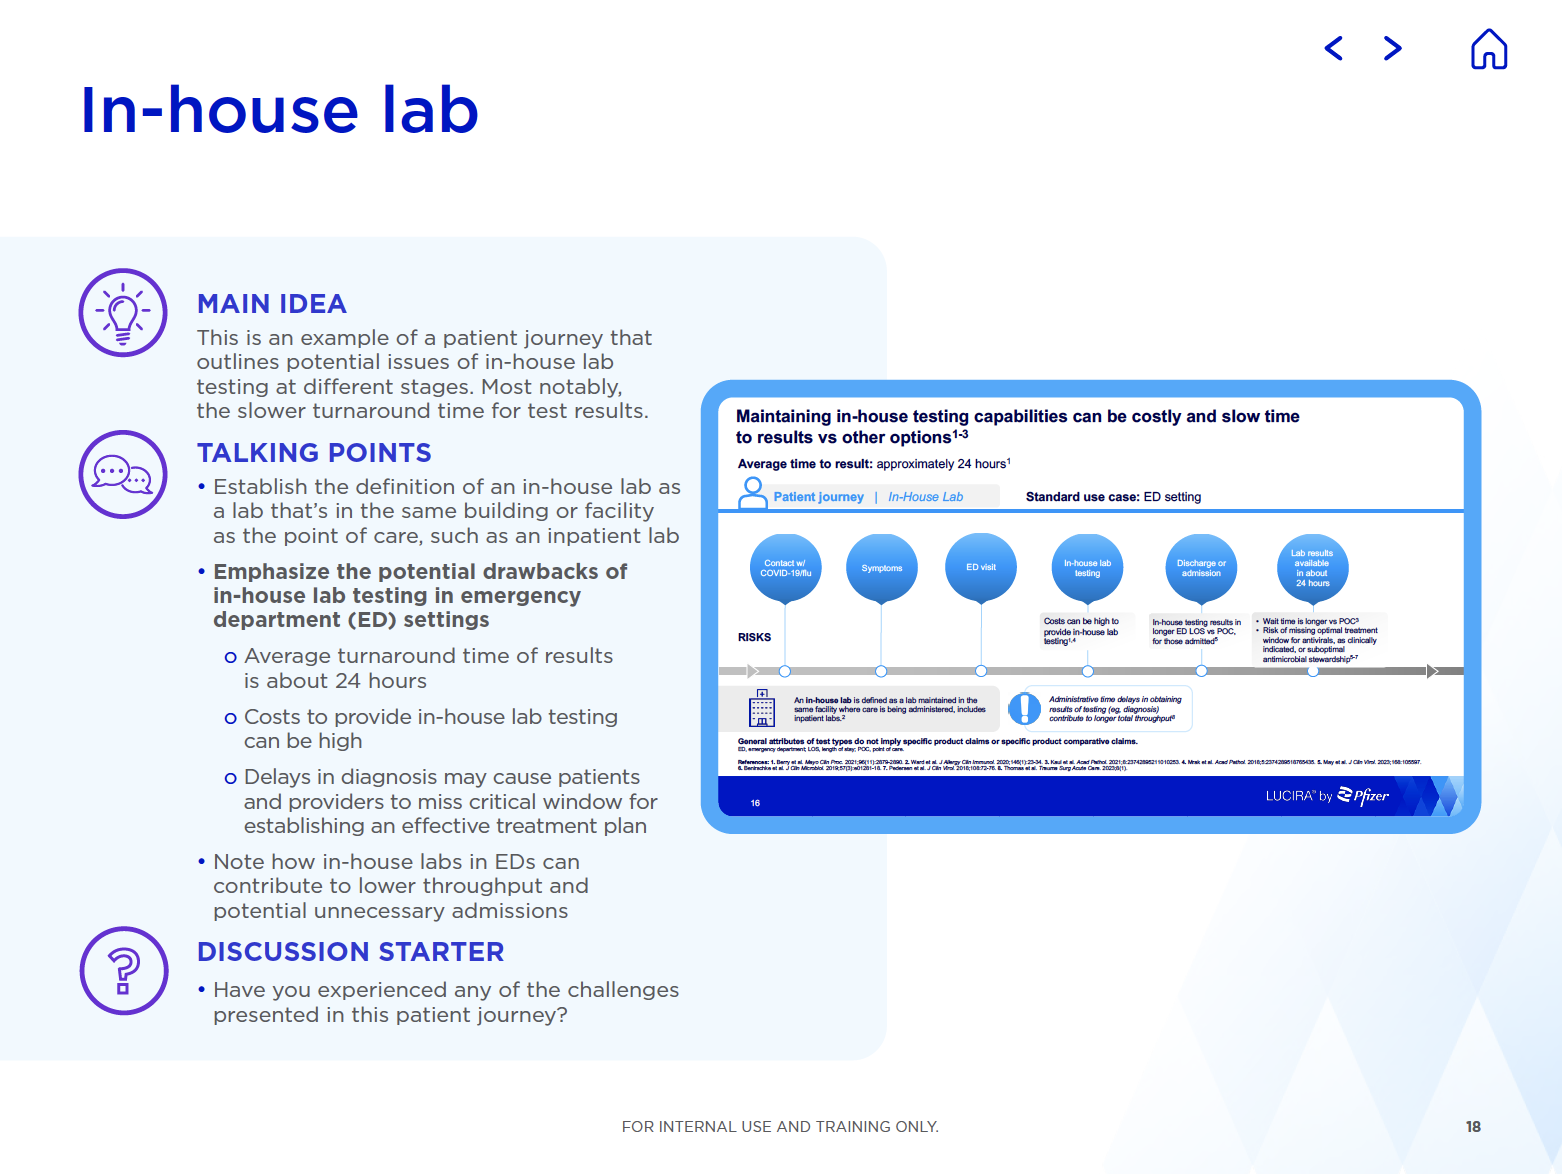
Task: Click the 'In-house lab testing' journey bubble
Action: pyautogui.click(x=1087, y=568)
